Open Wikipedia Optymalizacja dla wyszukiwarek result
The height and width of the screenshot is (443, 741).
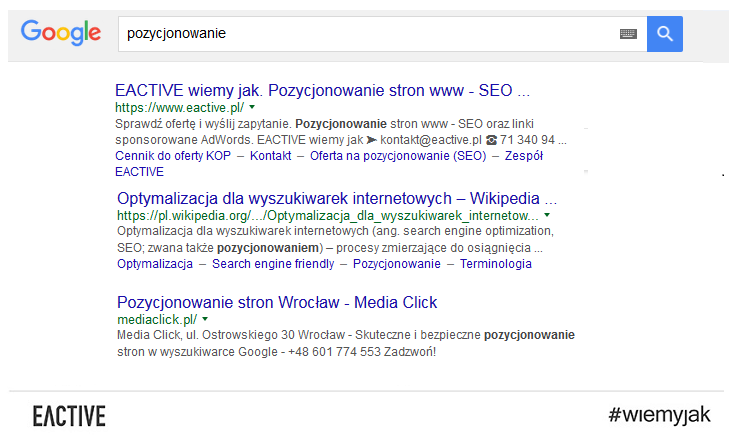click(x=337, y=198)
